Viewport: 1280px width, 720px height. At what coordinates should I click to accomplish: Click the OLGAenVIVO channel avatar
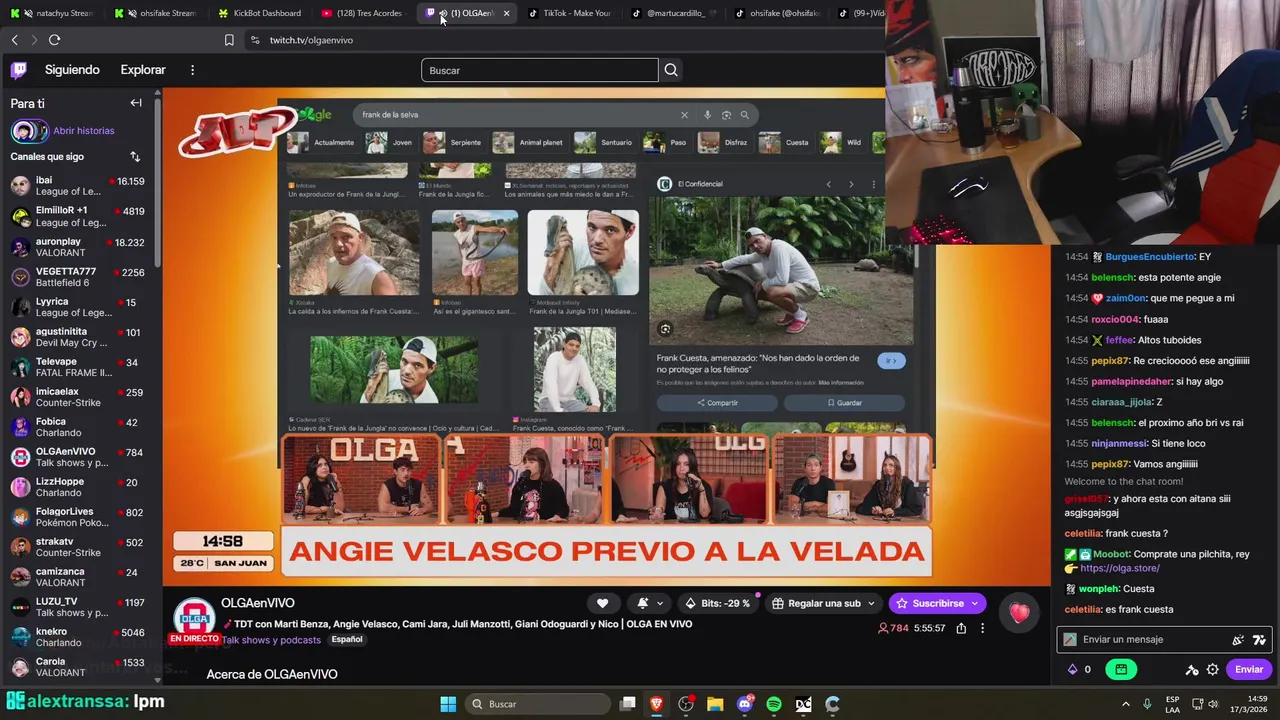click(194, 617)
